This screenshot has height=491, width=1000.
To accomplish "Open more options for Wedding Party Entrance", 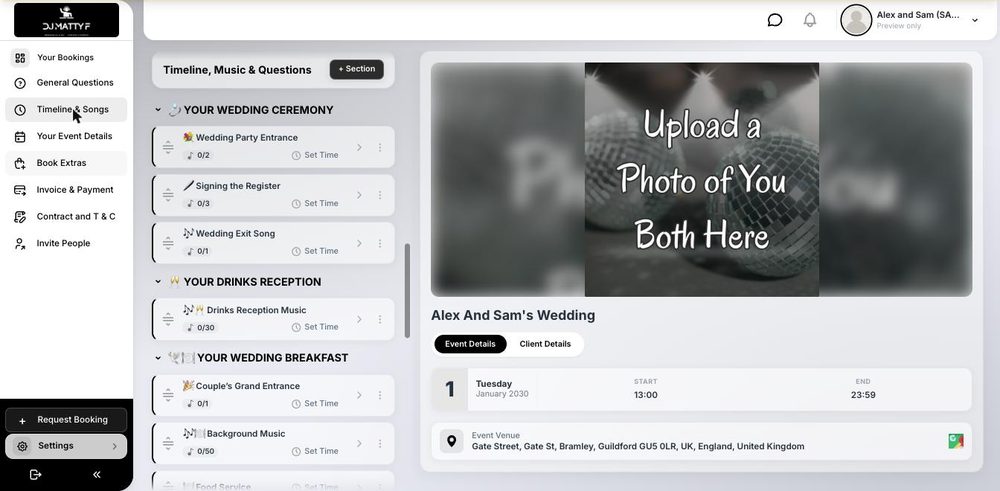I will pos(380,147).
